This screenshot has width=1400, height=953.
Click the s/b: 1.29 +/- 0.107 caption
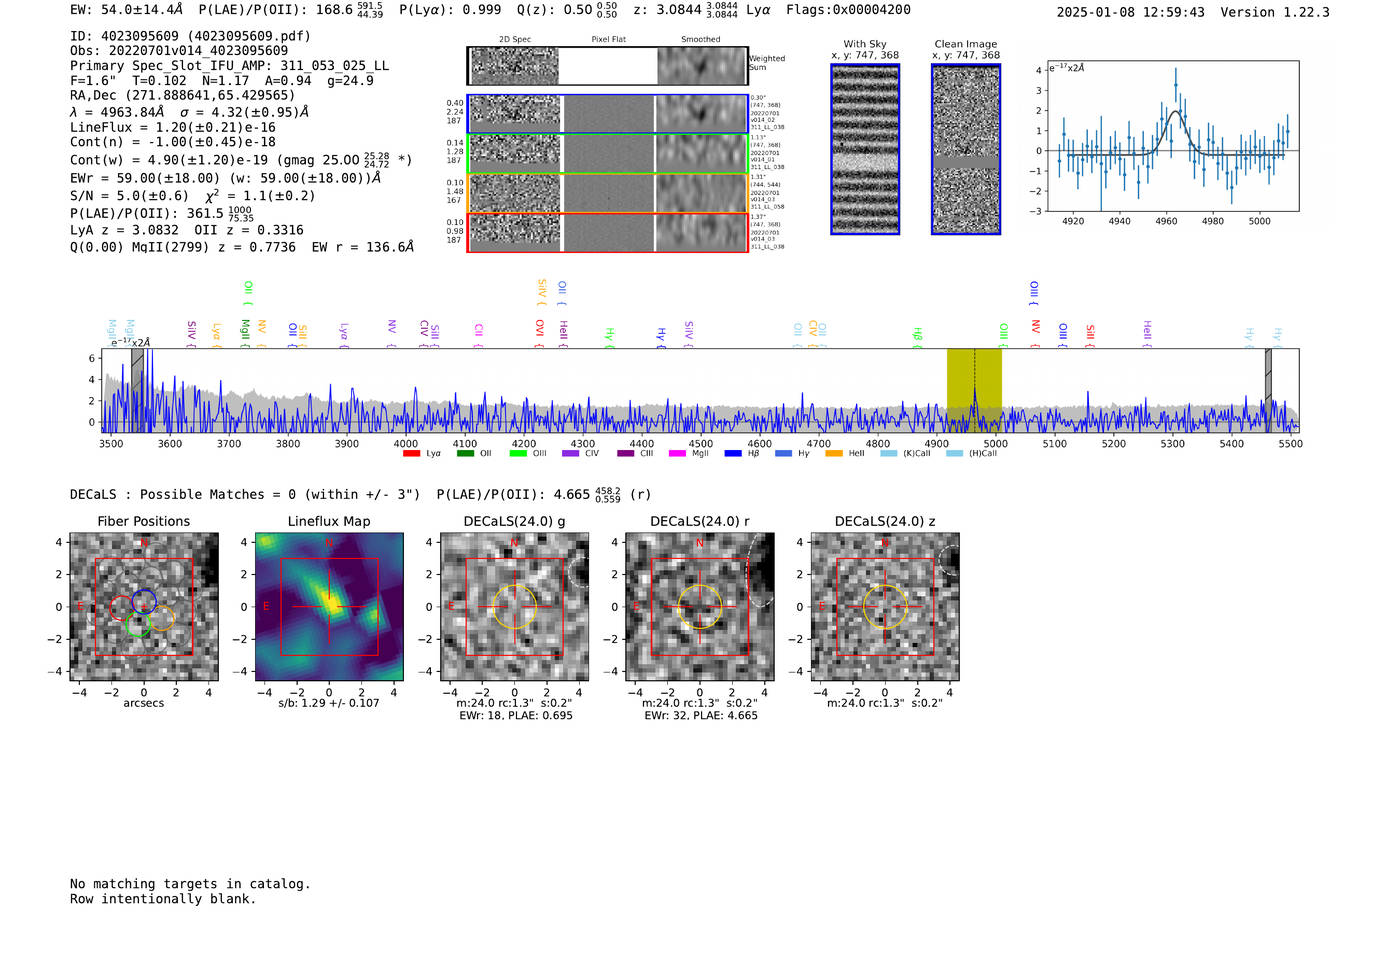tap(329, 703)
